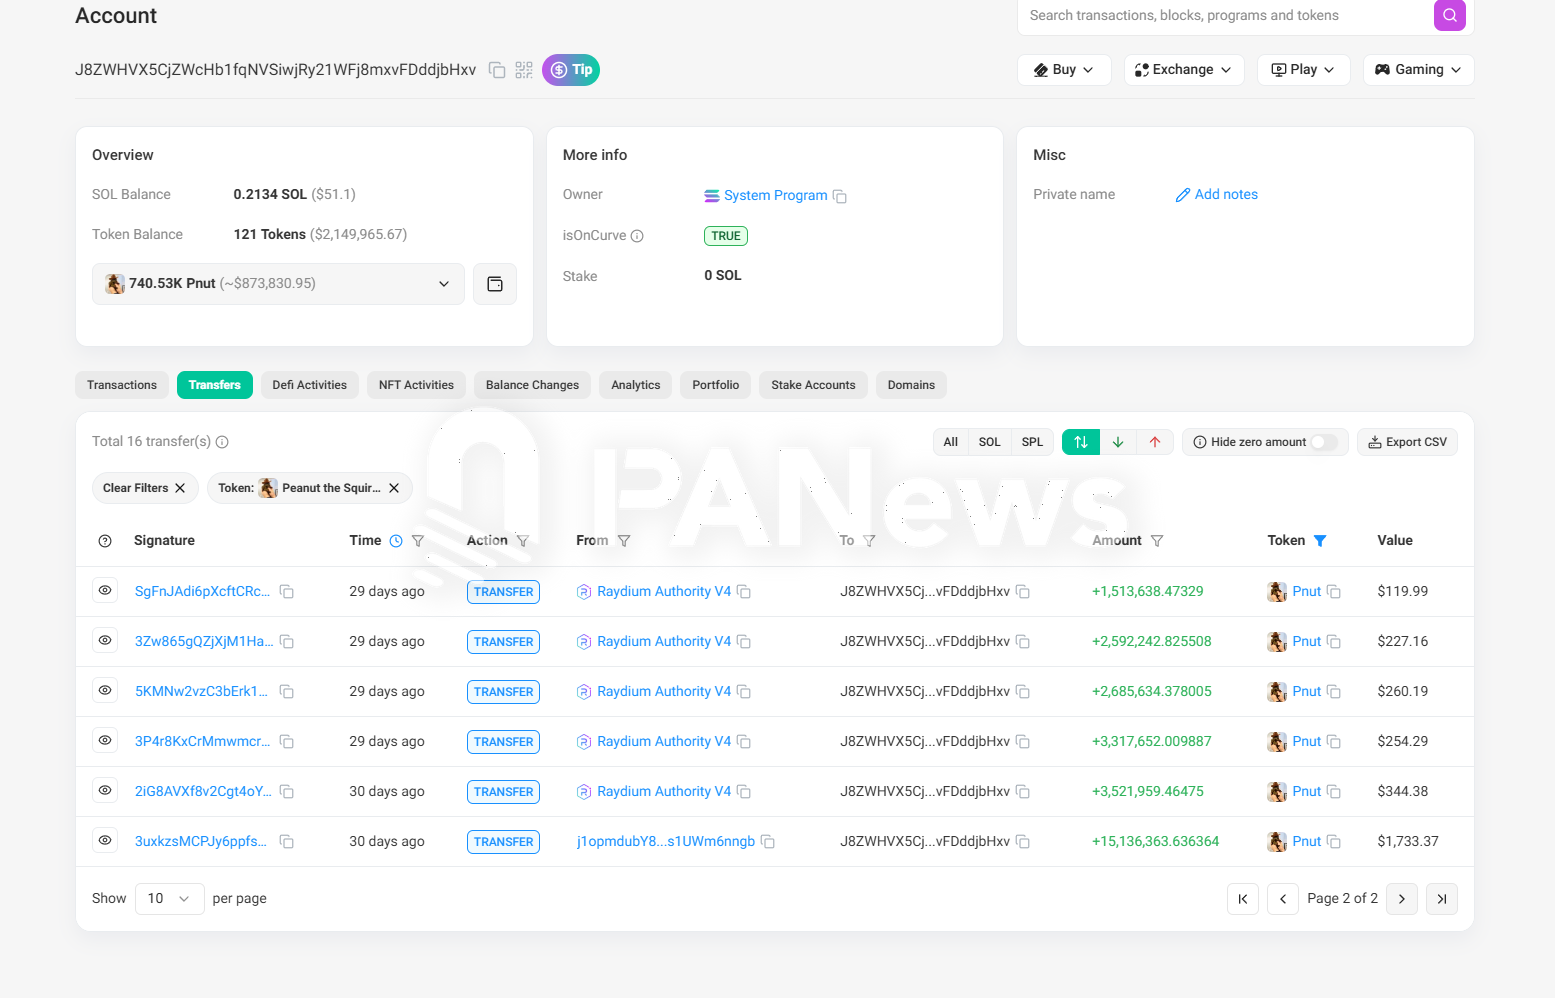The height and width of the screenshot is (998, 1555).
Task: Open the Portfolio tab
Action: 715,385
